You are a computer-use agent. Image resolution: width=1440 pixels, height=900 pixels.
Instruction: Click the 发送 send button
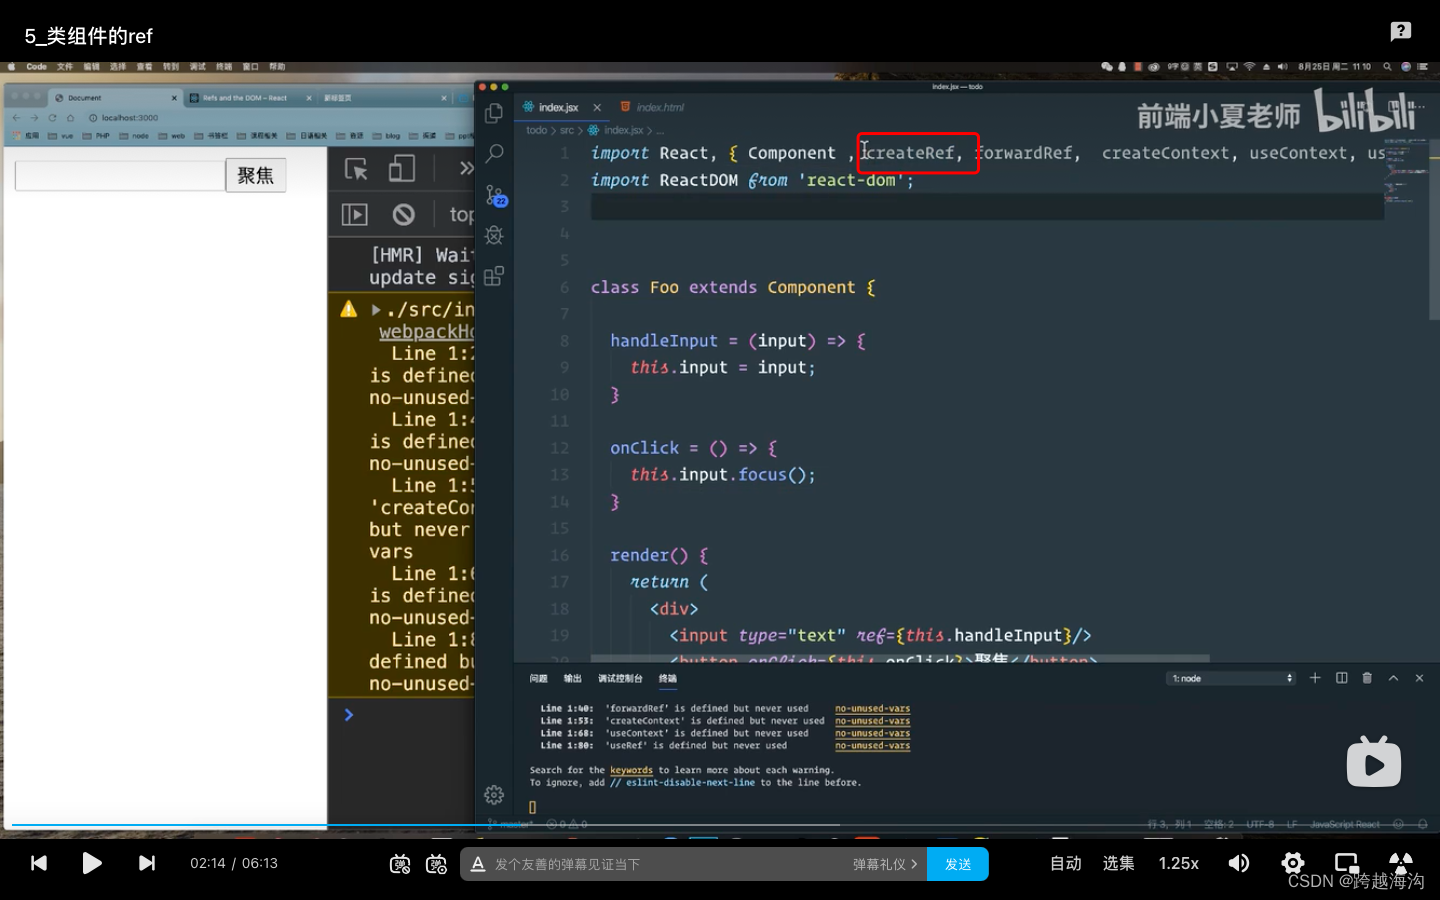point(958,864)
